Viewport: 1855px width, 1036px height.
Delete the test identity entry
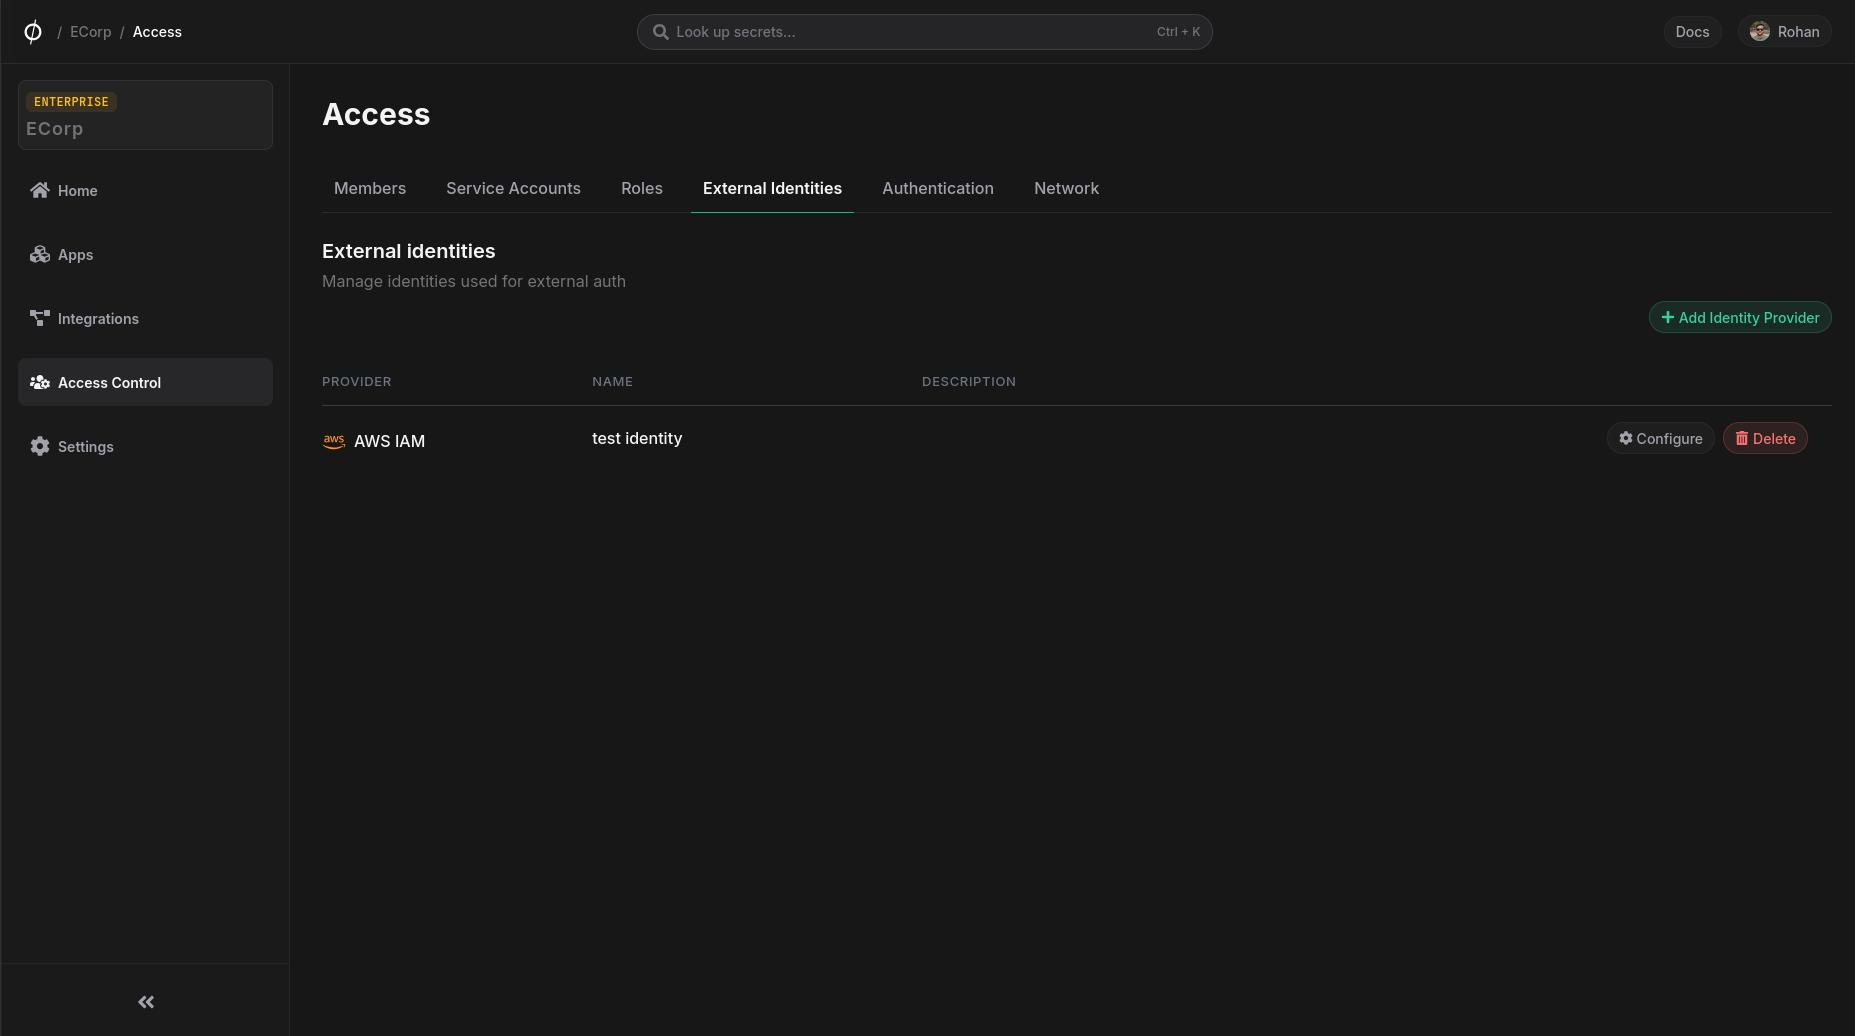pos(1765,439)
